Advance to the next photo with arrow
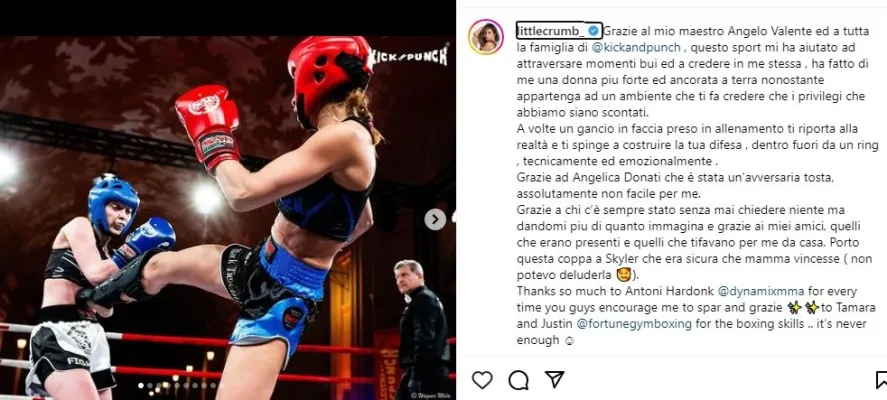The image size is (887, 400). pos(435,220)
